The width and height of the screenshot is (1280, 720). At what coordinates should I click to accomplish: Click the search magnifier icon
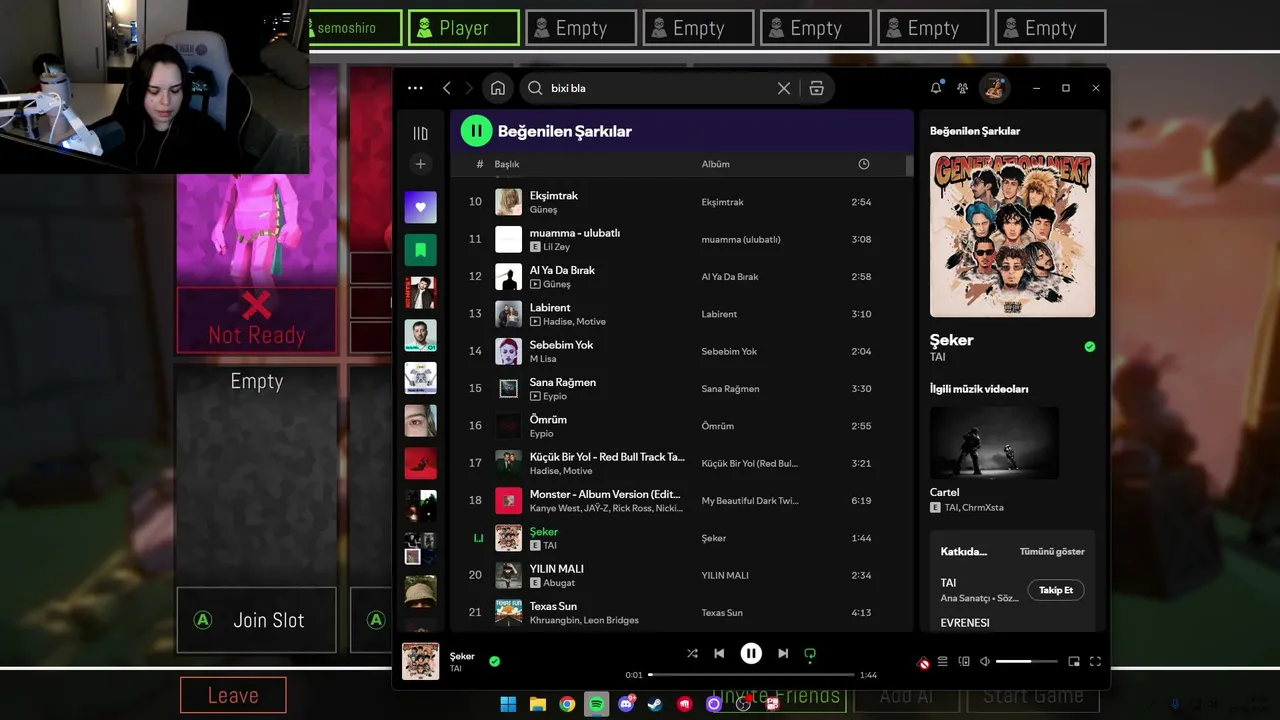pos(535,88)
